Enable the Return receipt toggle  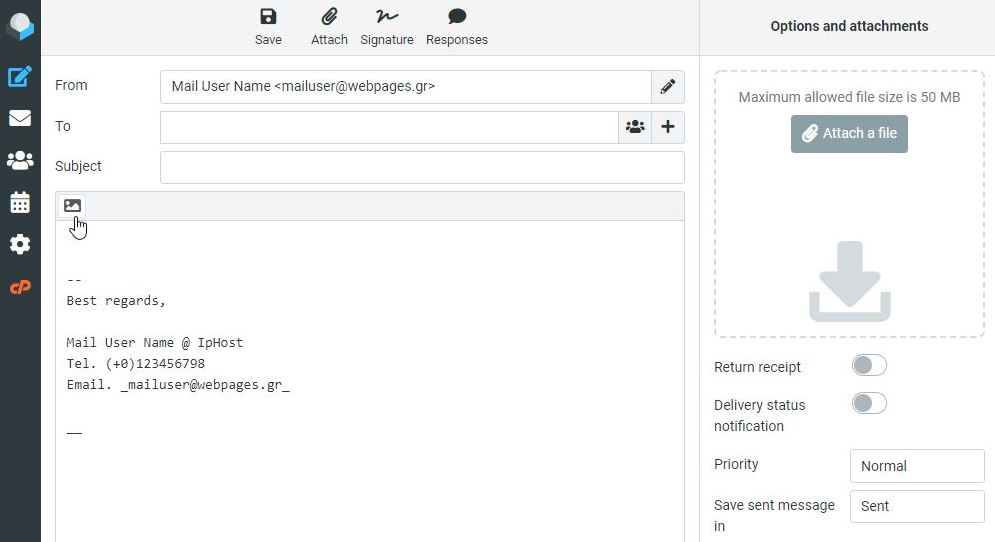pyautogui.click(x=869, y=366)
